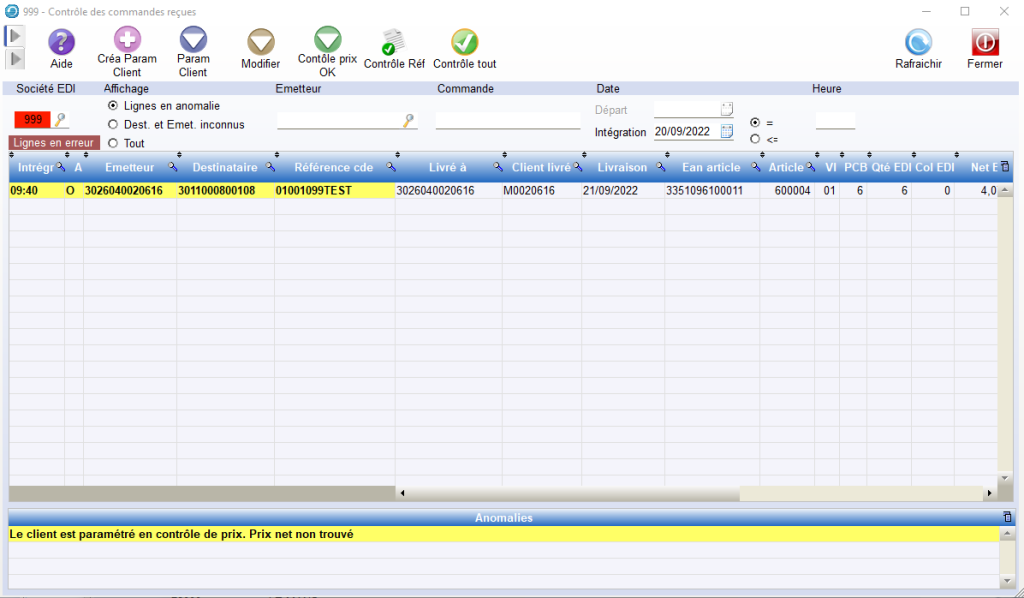Open the Départ date calendar picker
1024x598 pixels.
[x=727, y=109]
